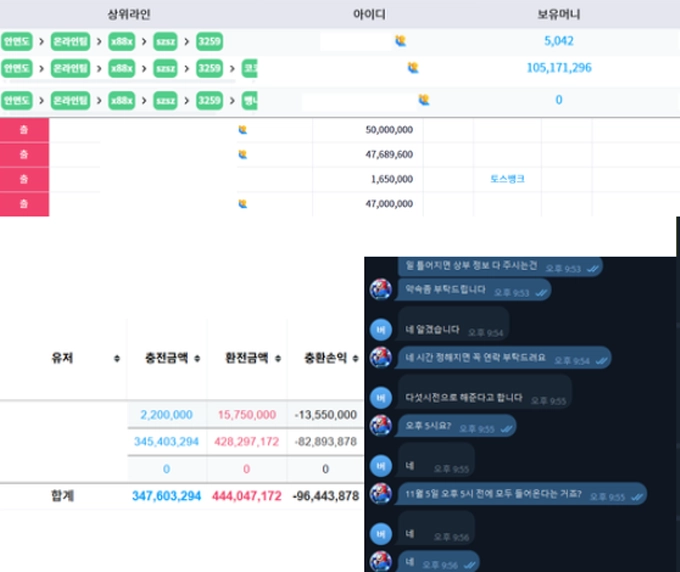Sort by the 충환손익 column header
This screenshot has height=572, width=680.
click(321, 358)
